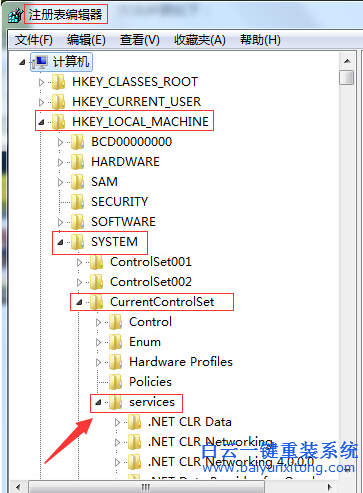Screen dimensions: 363x493
Task: Click the services folder icon
Action: tap(116, 403)
